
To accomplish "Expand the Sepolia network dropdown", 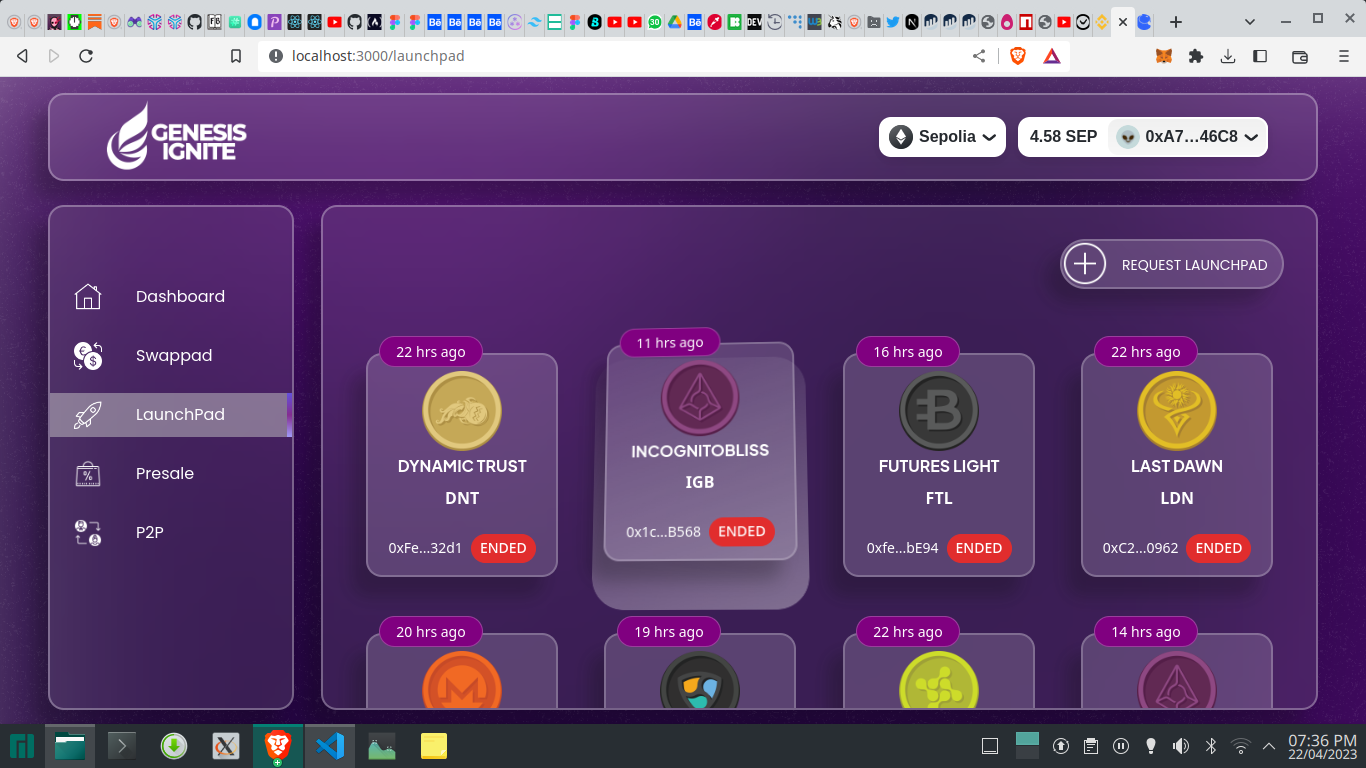I will tap(942, 137).
